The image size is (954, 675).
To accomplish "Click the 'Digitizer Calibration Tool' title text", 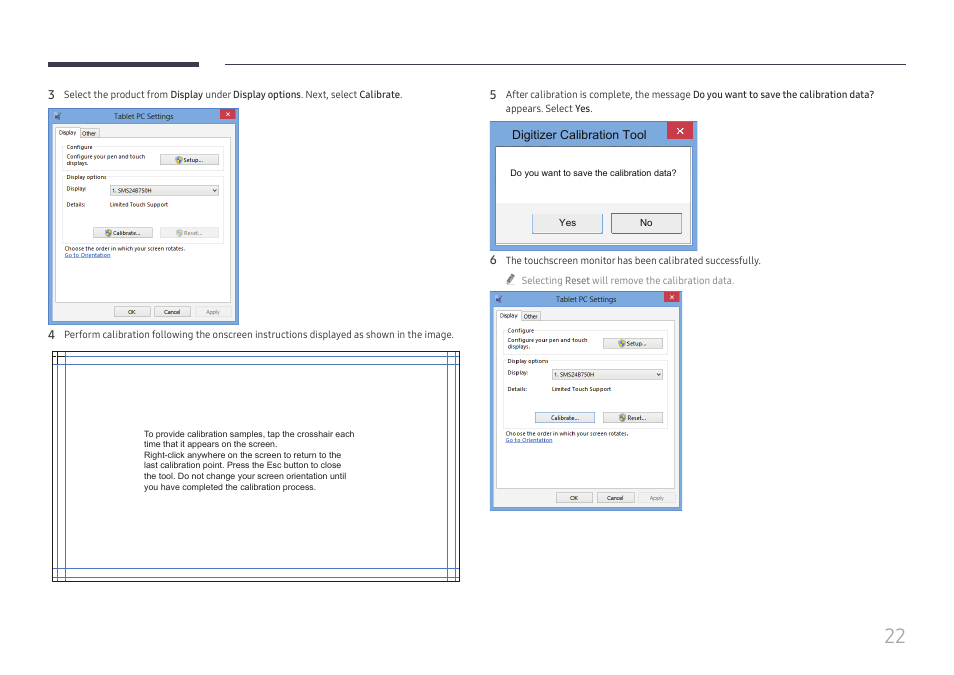I will pyautogui.click(x=579, y=135).
